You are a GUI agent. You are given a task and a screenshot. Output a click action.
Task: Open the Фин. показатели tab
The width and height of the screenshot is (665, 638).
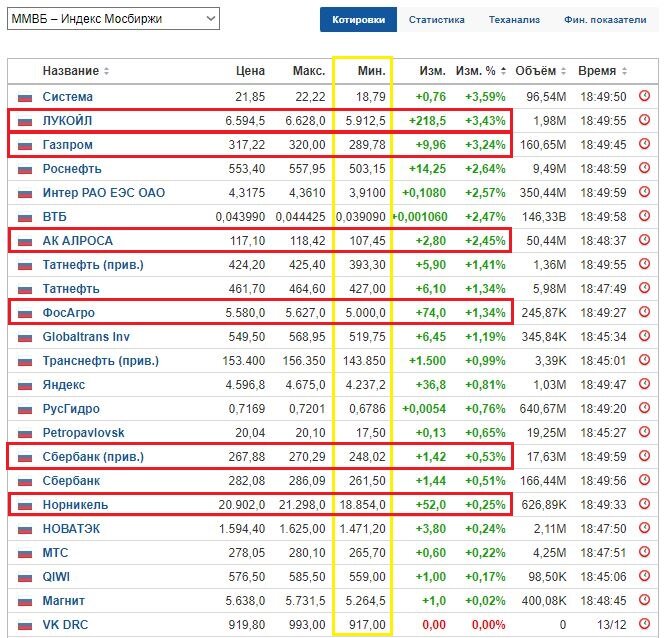pos(605,20)
